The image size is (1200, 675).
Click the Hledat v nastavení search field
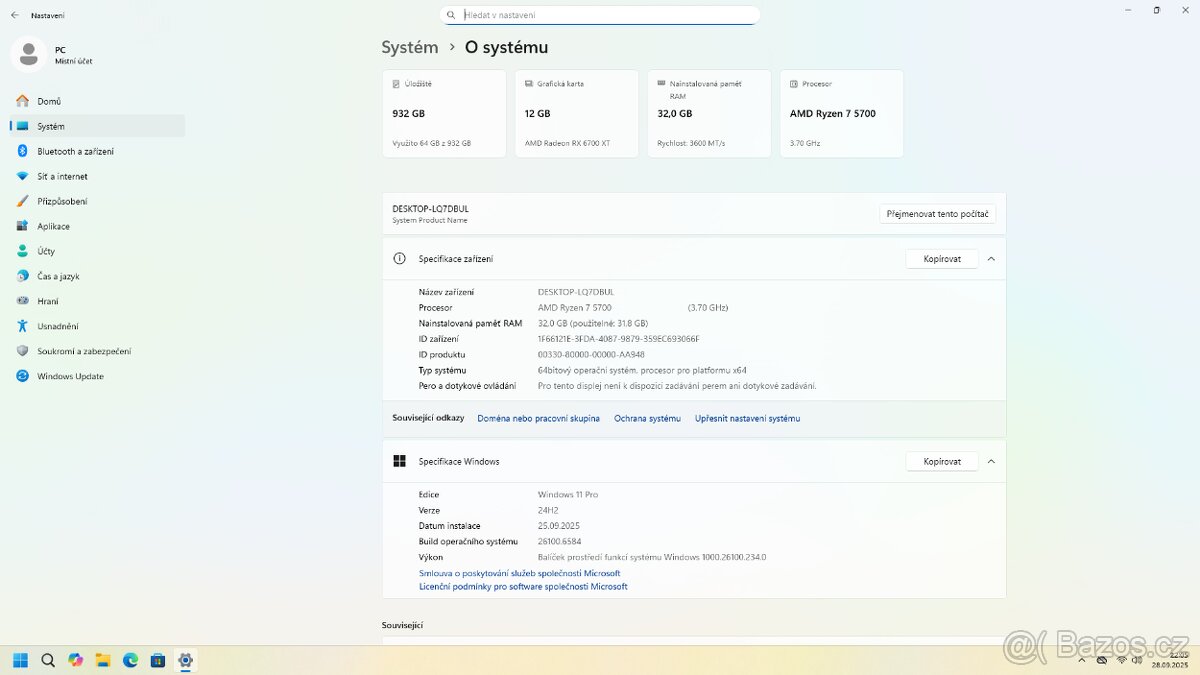pos(599,14)
